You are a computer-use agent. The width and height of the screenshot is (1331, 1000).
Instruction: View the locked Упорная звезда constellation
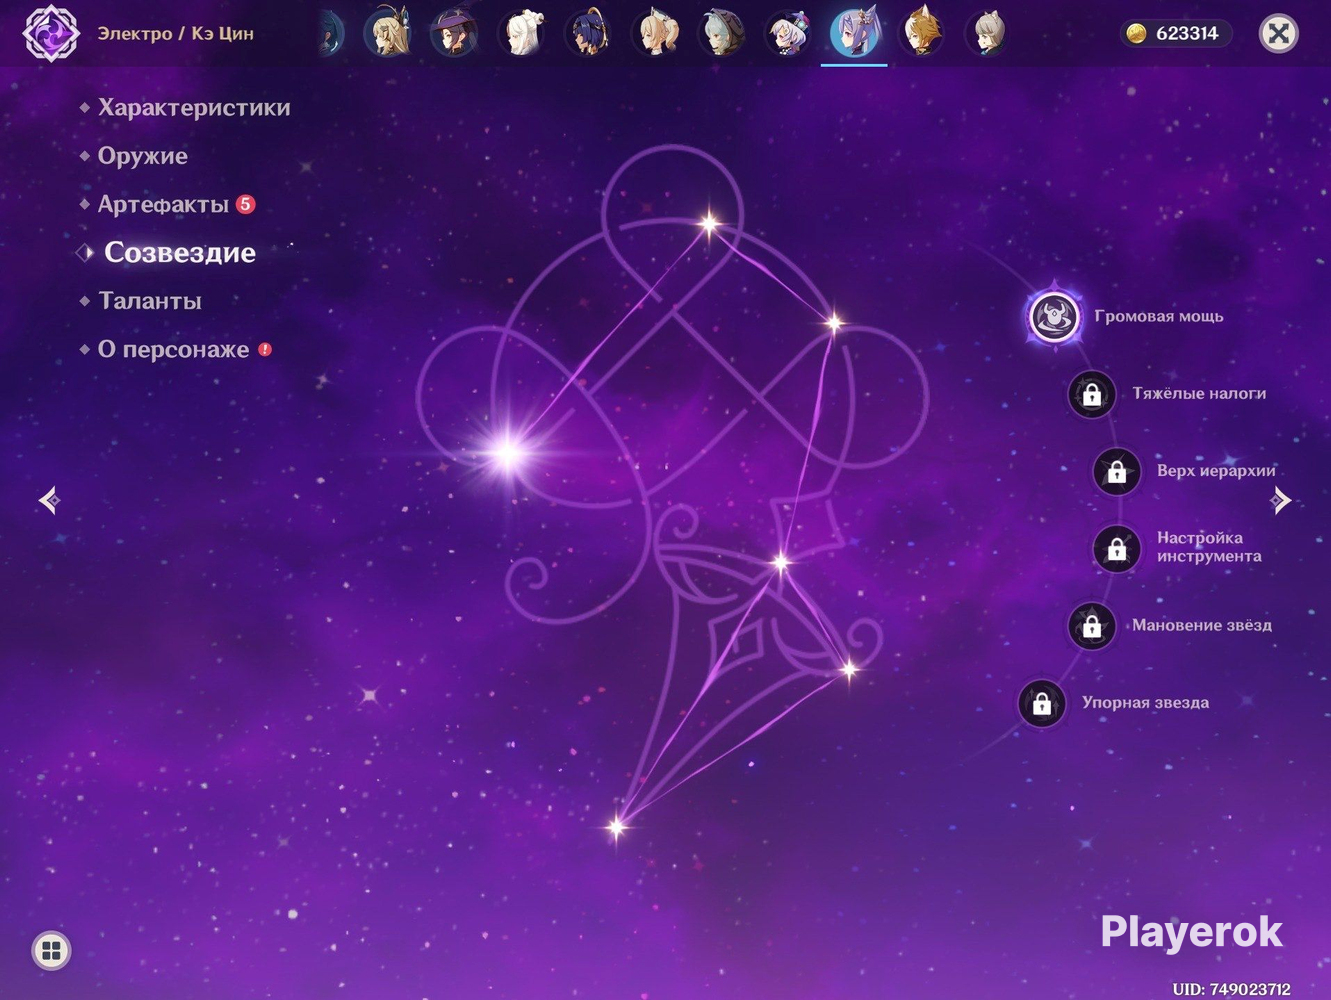tap(1042, 703)
